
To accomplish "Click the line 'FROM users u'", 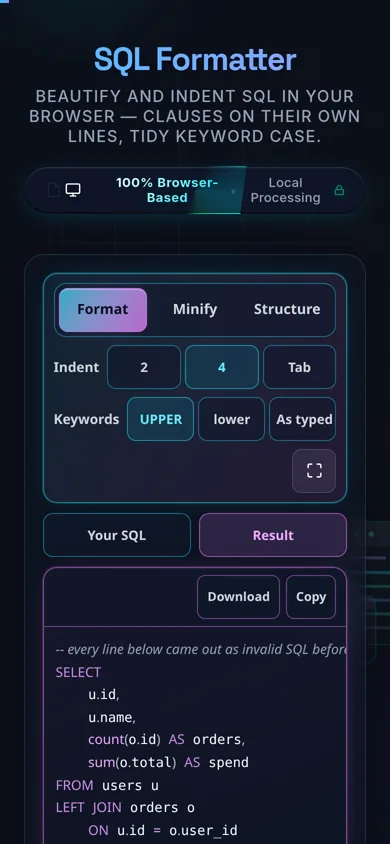I will [x=107, y=785].
